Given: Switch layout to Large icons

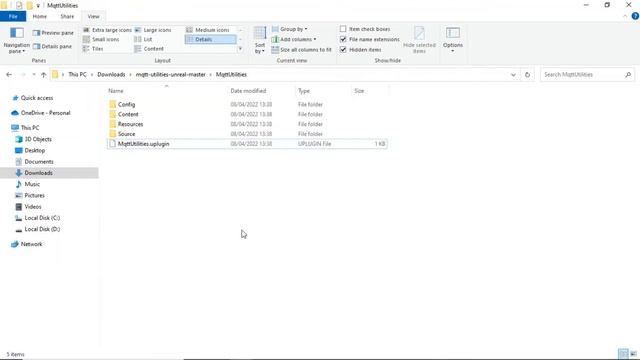Looking at the screenshot, I should [x=153, y=30].
